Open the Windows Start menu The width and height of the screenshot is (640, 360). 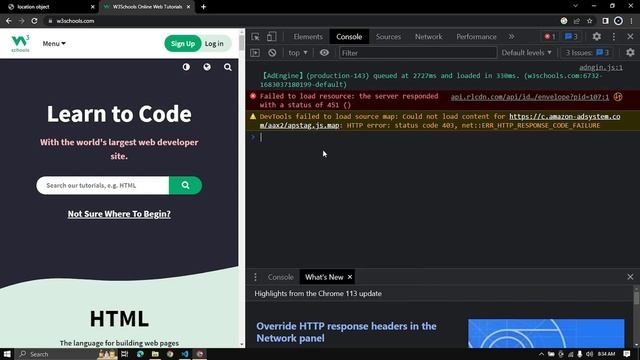tap(7, 354)
